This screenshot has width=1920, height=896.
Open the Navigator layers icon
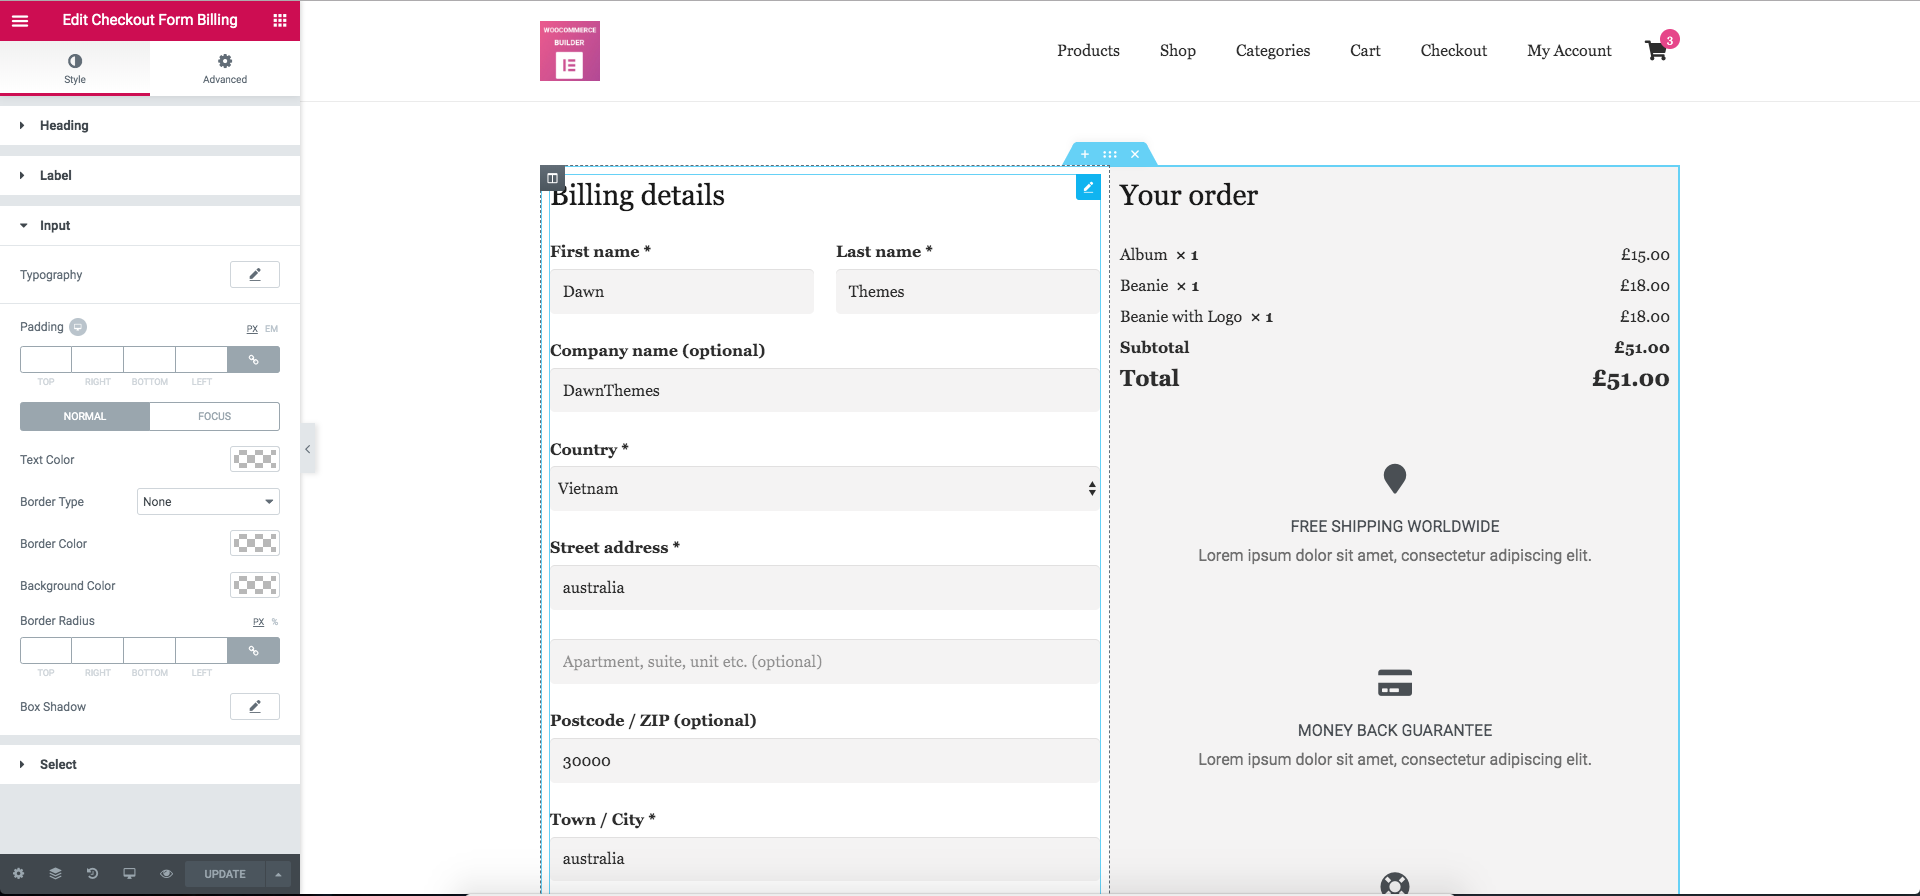point(55,873)
